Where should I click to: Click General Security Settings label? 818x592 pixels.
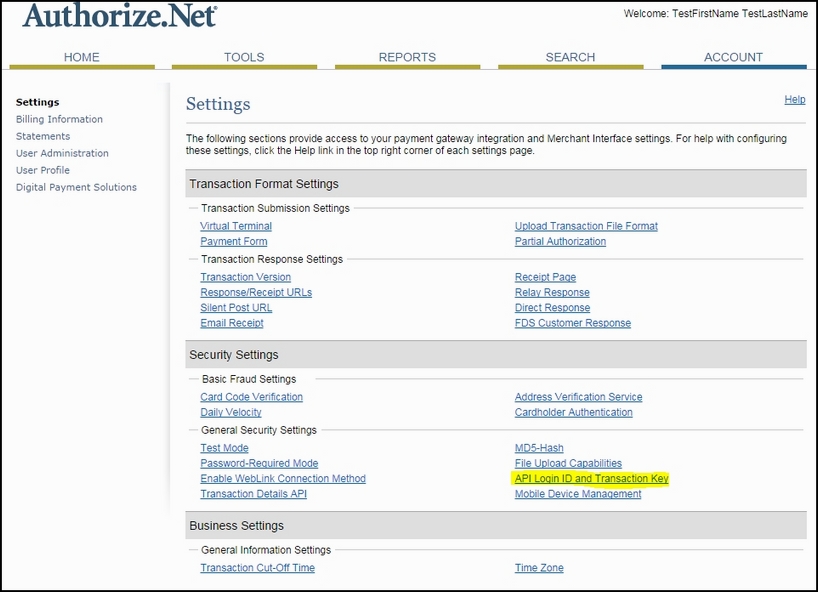coord(259,430)
